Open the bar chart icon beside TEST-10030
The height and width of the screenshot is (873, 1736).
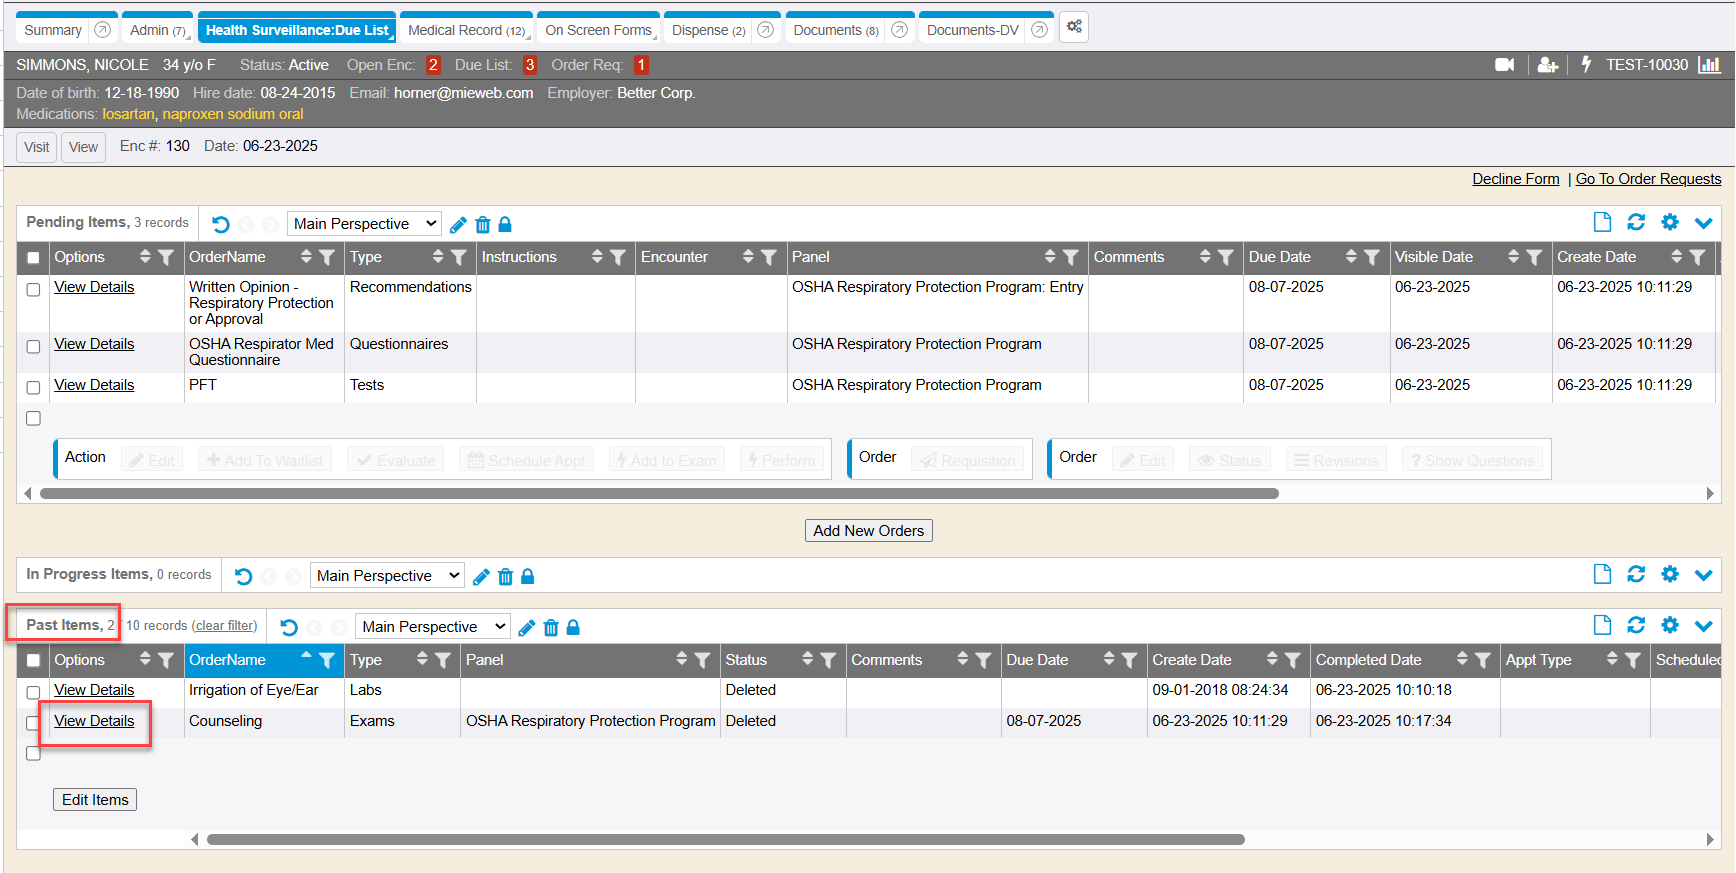[x=1709, y=65]
